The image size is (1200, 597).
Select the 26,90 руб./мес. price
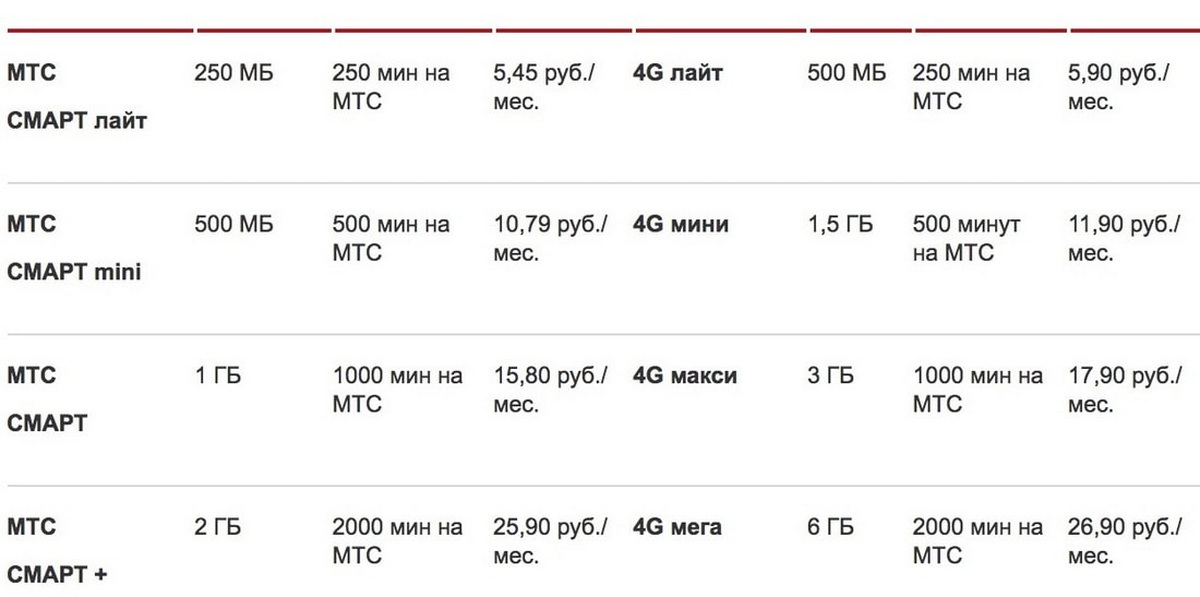point(1125,541)
